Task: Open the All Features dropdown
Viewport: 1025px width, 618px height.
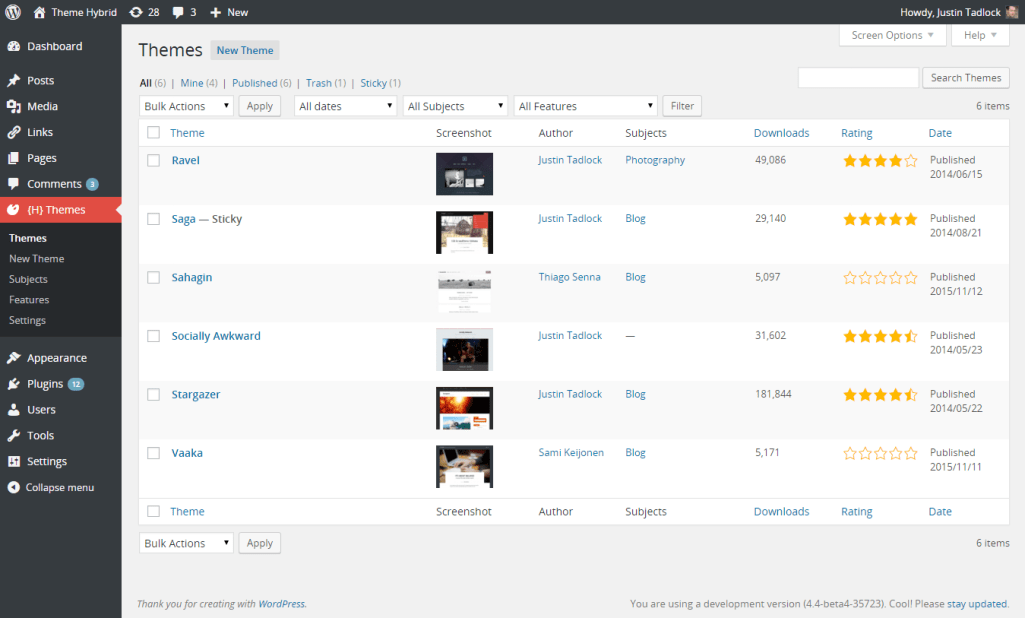Action: (x=585, y=106)
